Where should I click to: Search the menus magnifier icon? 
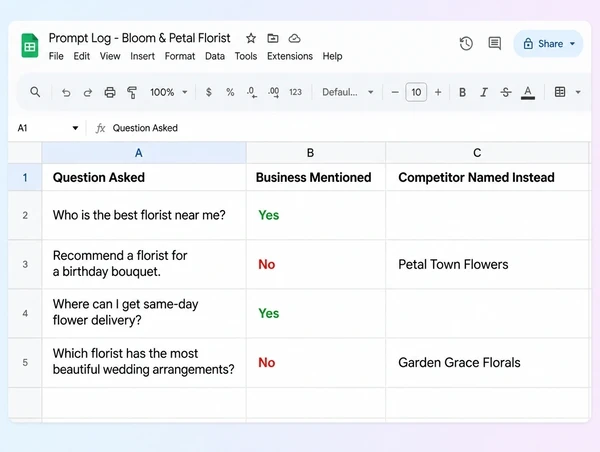35,92
